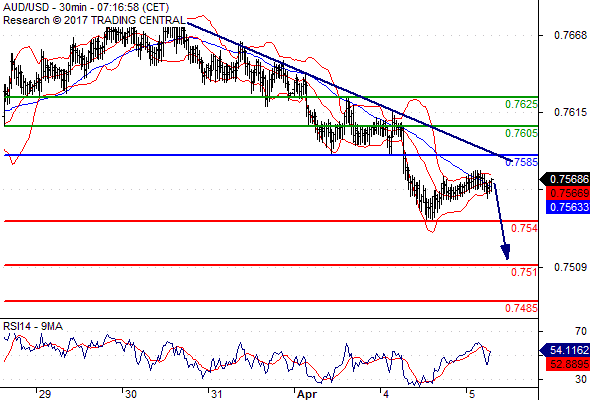
Task: Click the 0.7509 price axis label
Action: (570, 267)
